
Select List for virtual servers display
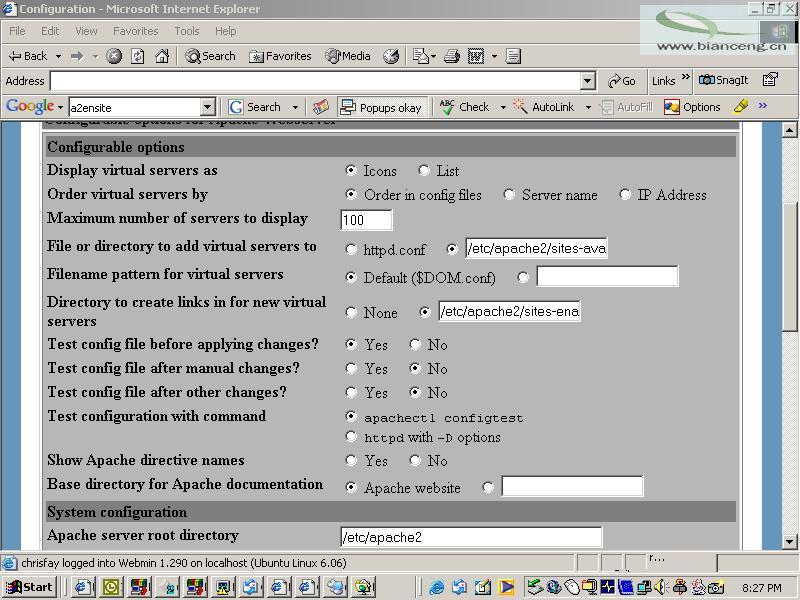pyautogui.click(x=424, y=170)
